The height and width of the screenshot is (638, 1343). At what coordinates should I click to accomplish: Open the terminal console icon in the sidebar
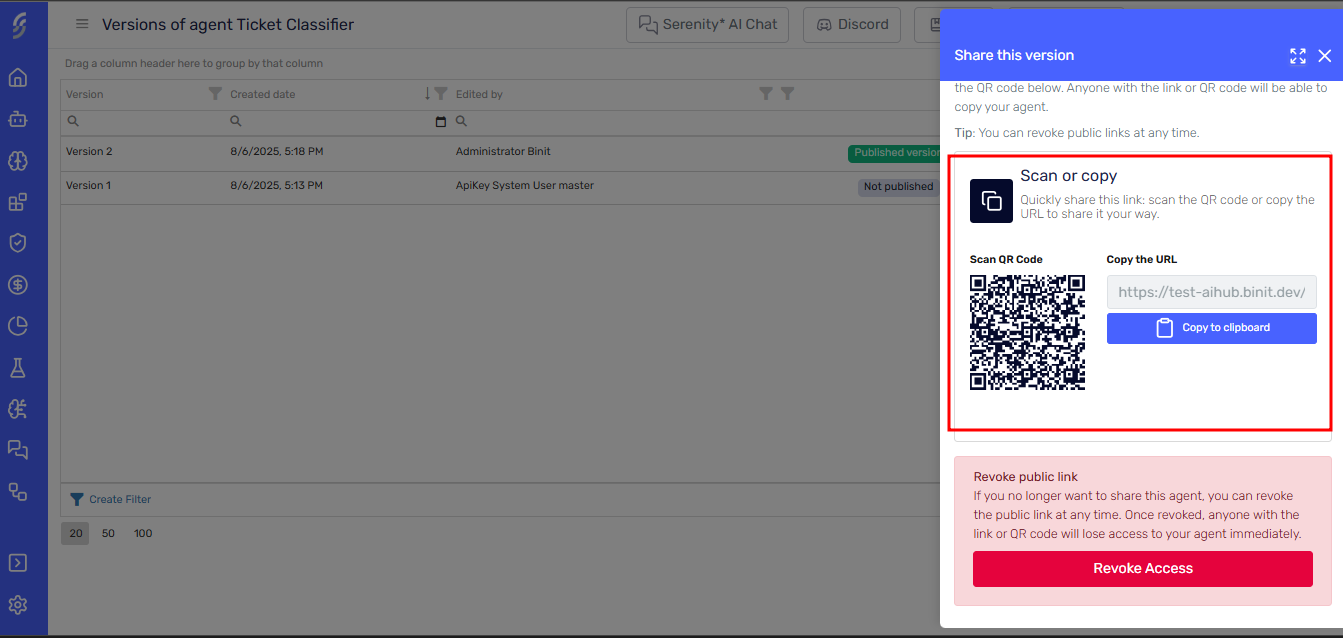18,563
